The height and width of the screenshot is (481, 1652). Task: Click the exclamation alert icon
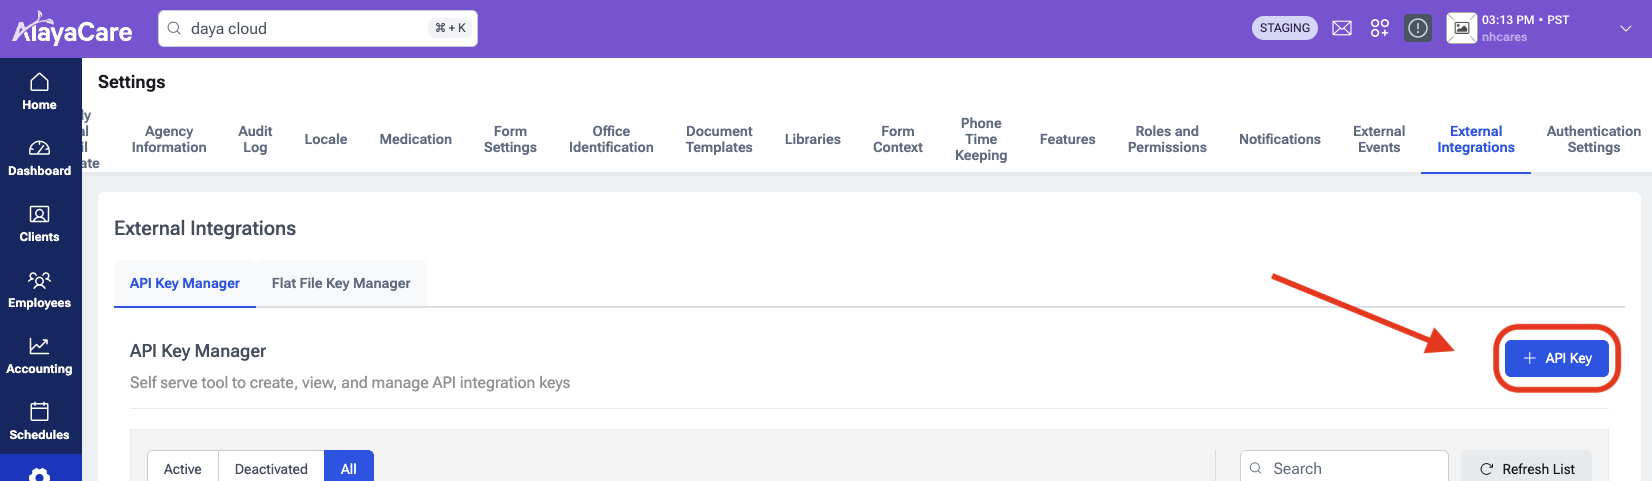[x=1418, y=28]
